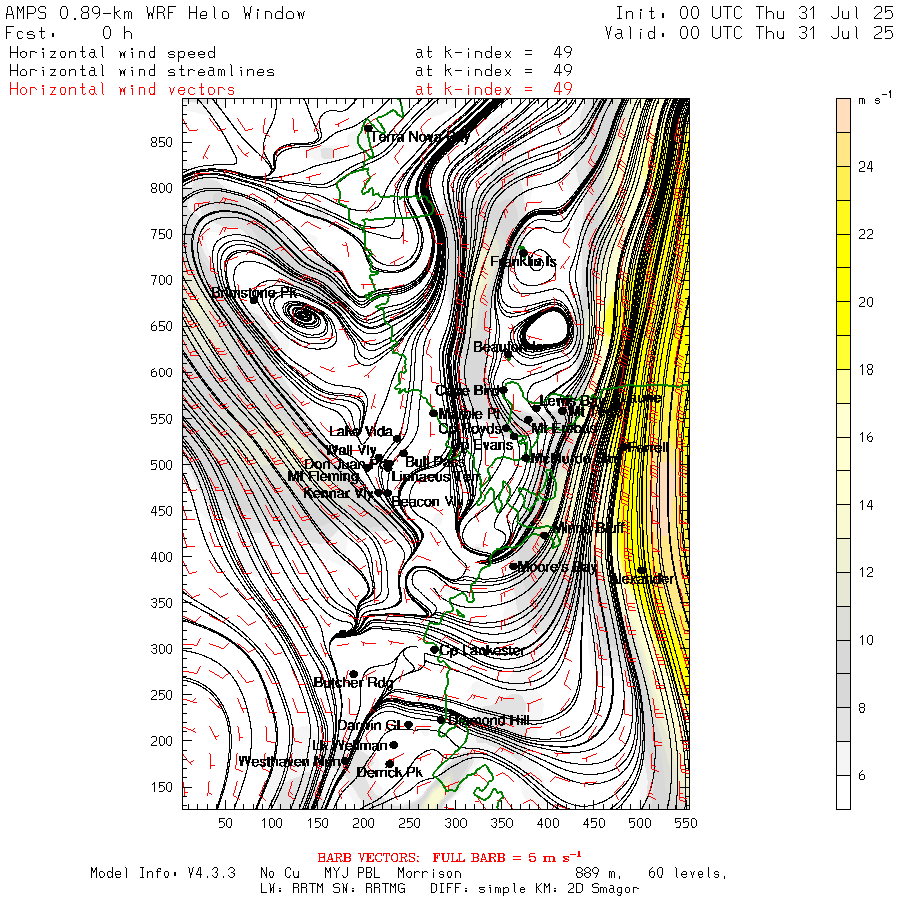
Task: Click the Diamond Hill station label
Action: click(x=489, y=720)
